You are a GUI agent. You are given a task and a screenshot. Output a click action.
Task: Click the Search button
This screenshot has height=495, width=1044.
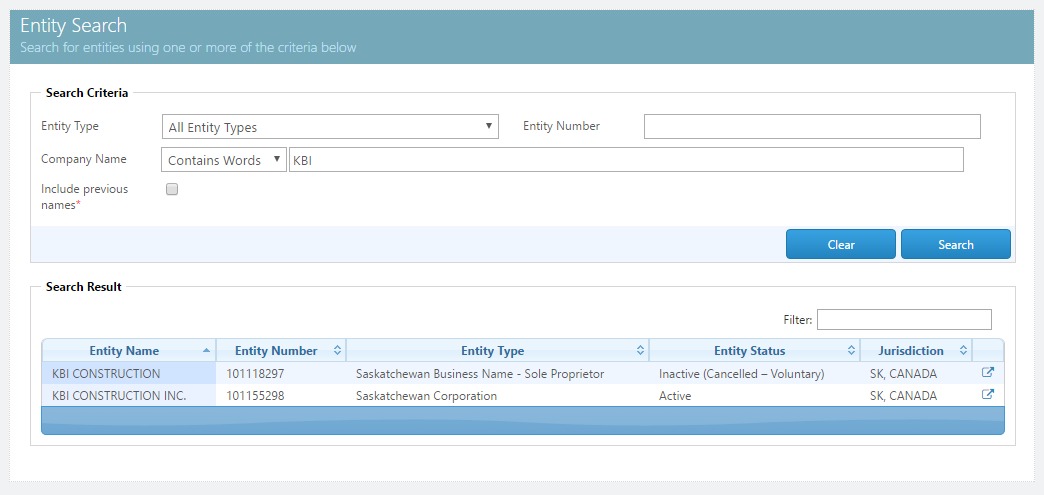click(955, 245)
